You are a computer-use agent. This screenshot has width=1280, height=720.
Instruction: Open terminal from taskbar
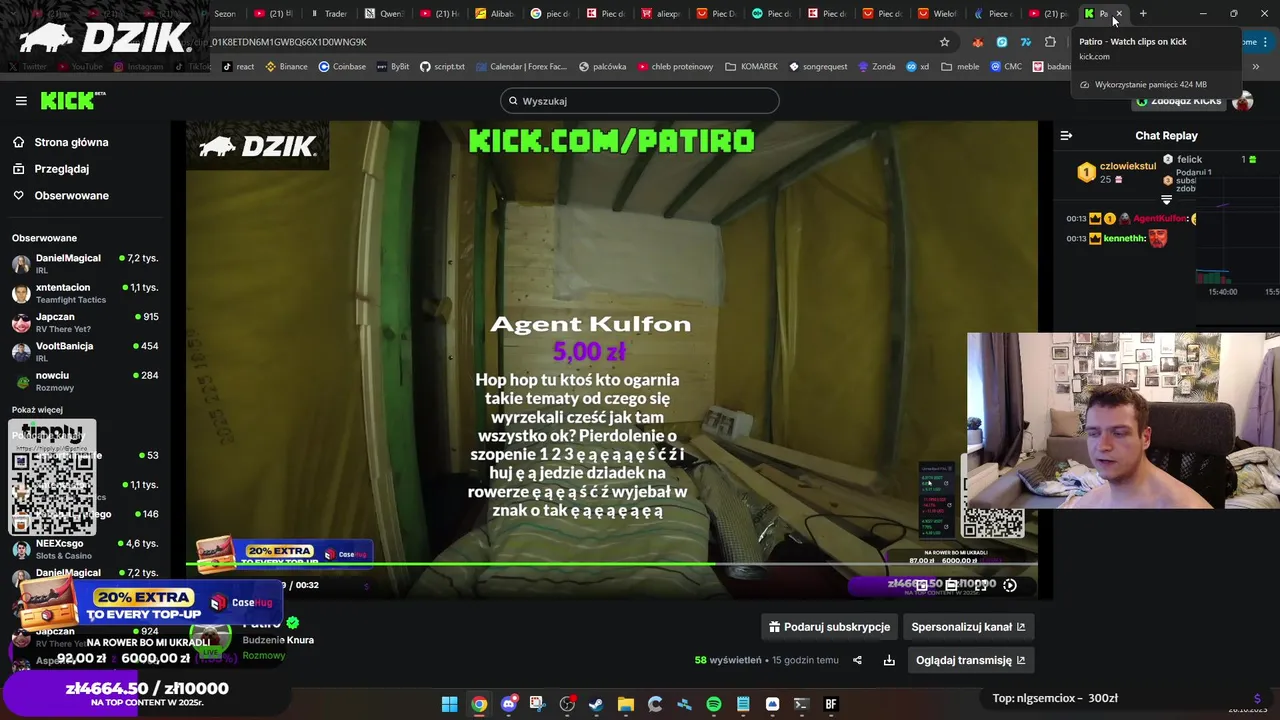point(801,704)
